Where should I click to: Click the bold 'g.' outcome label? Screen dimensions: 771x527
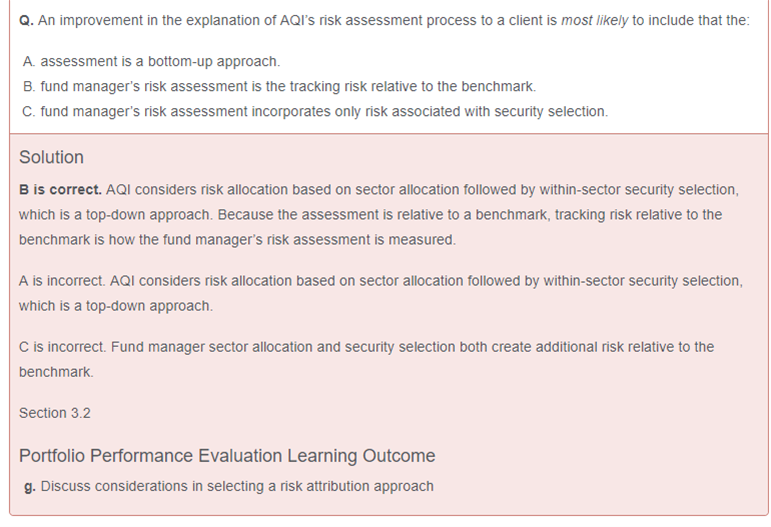tap(30, 487)
